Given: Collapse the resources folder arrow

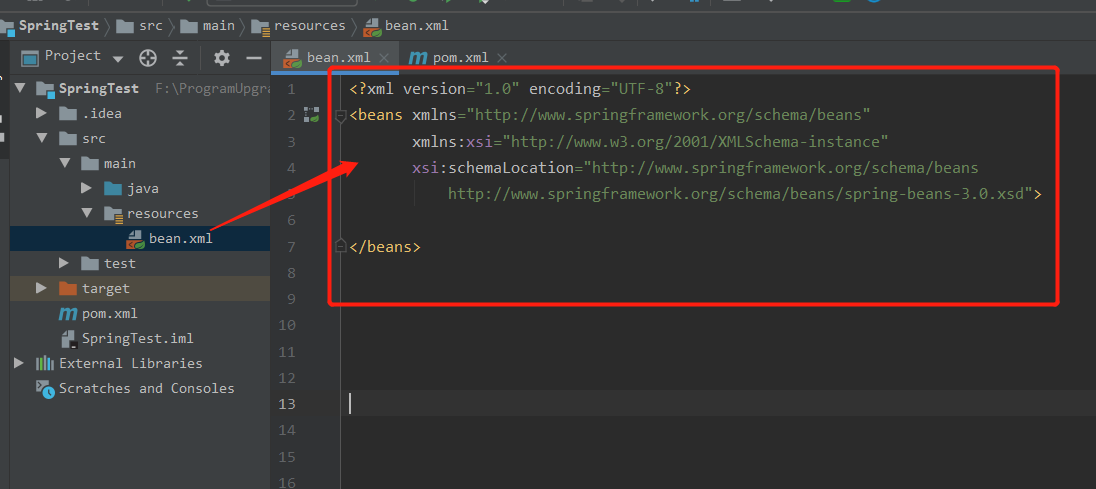Looking at the screenshot, I should [x=87, y=213].
